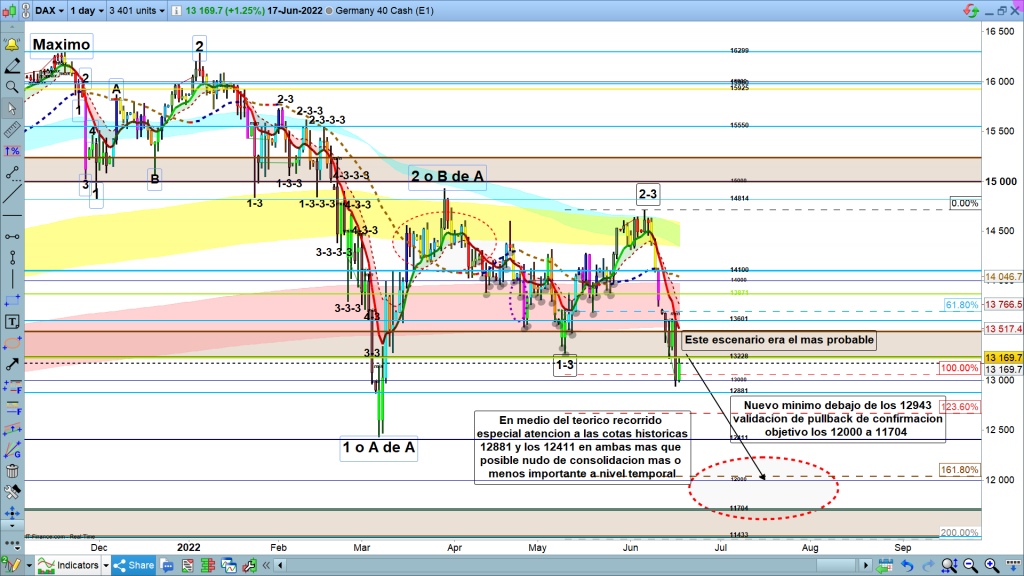This screenshot has height=576, width=1024.
Task: Select the arrow drawing tool
Action: 13,364
